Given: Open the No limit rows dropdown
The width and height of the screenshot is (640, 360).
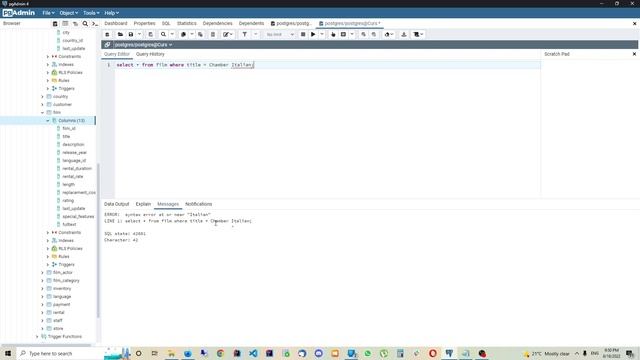Looking at the screenshot, I should click(x=280, y=34).
